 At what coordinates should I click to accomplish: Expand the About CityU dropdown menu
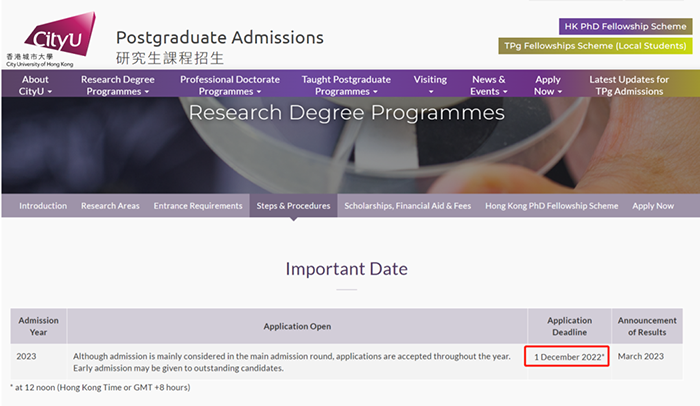35,86
